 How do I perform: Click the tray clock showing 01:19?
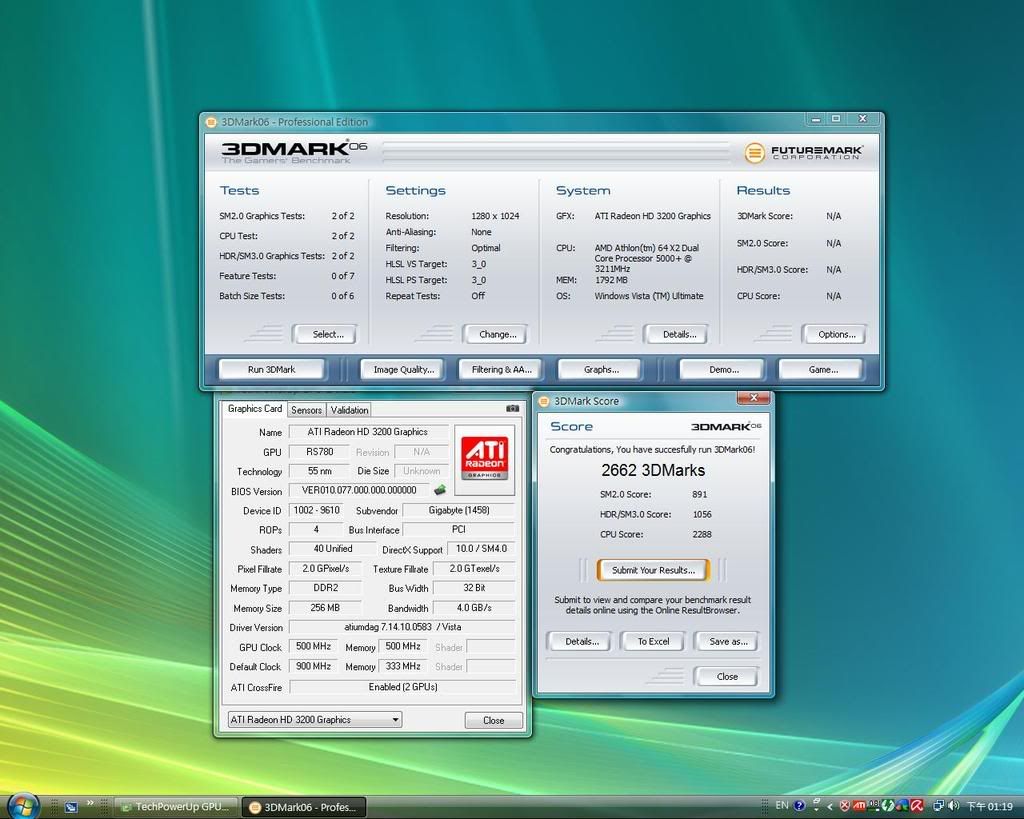[x=990, y=807]
